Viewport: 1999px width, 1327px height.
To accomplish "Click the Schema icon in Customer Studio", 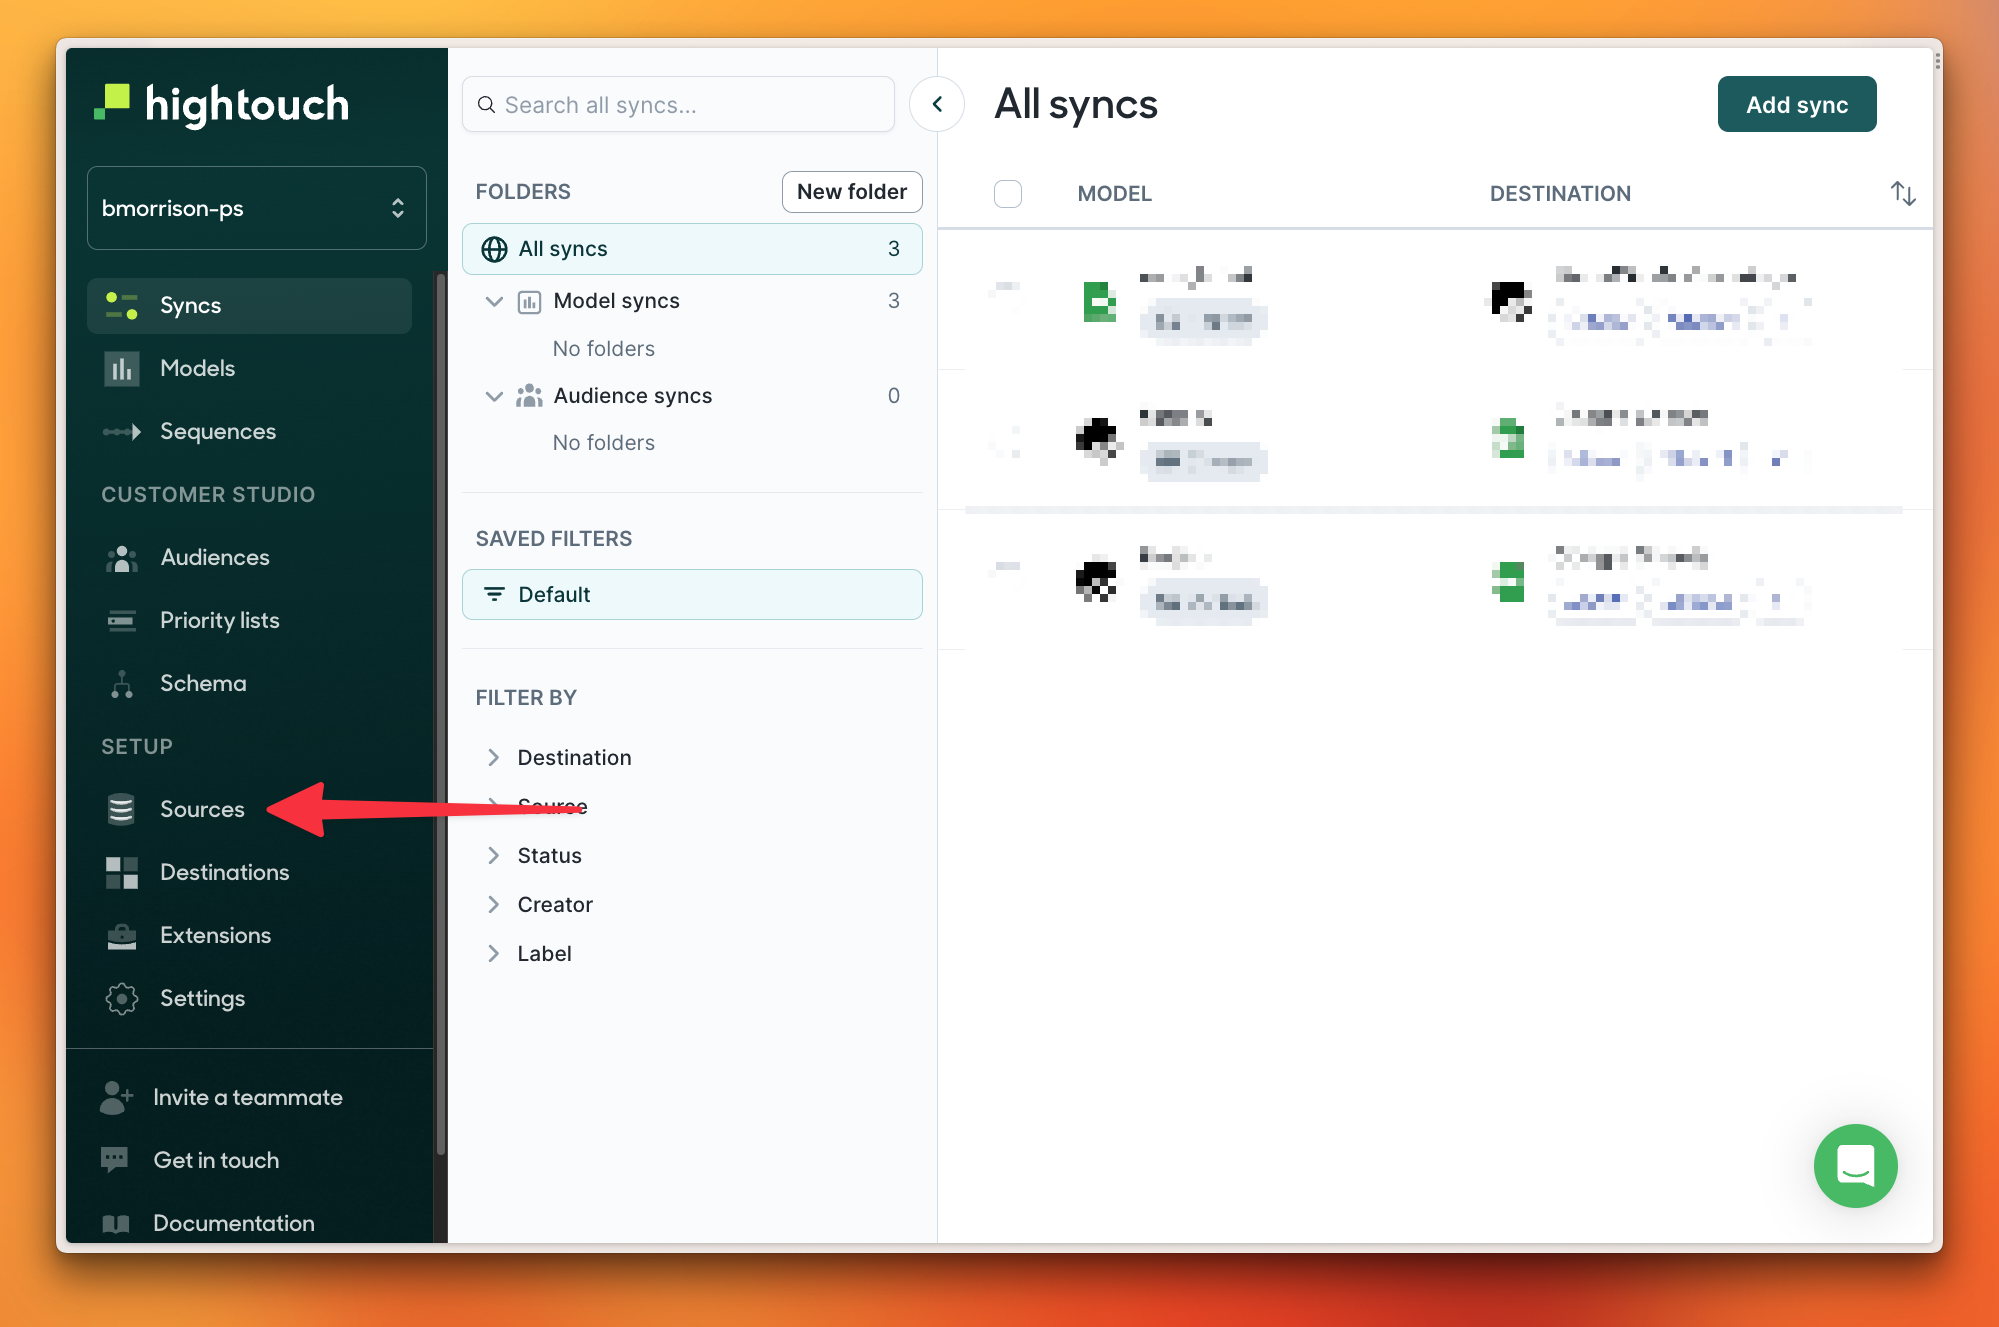I will pos(121,683).
